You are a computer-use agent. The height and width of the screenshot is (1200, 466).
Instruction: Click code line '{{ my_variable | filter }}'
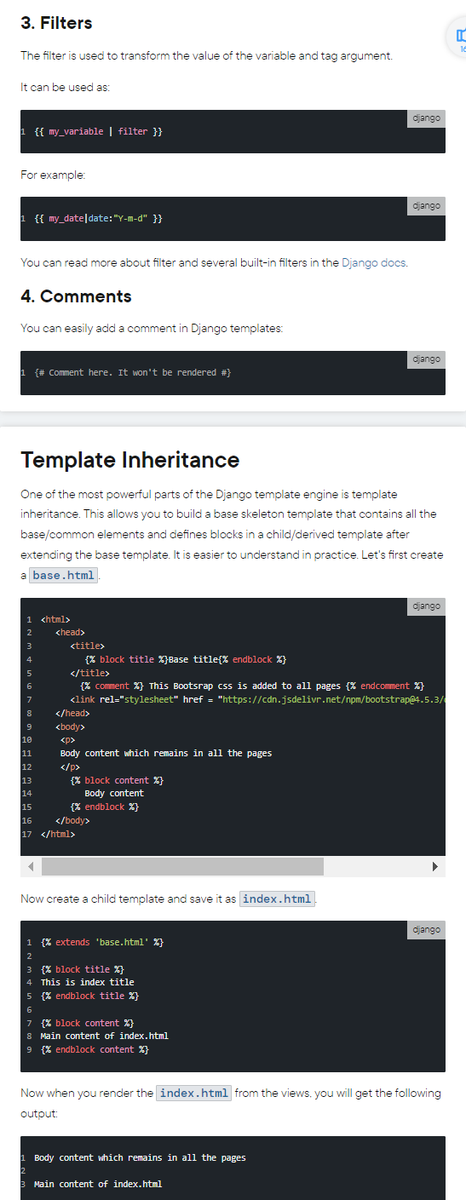[x=99, y=132]
